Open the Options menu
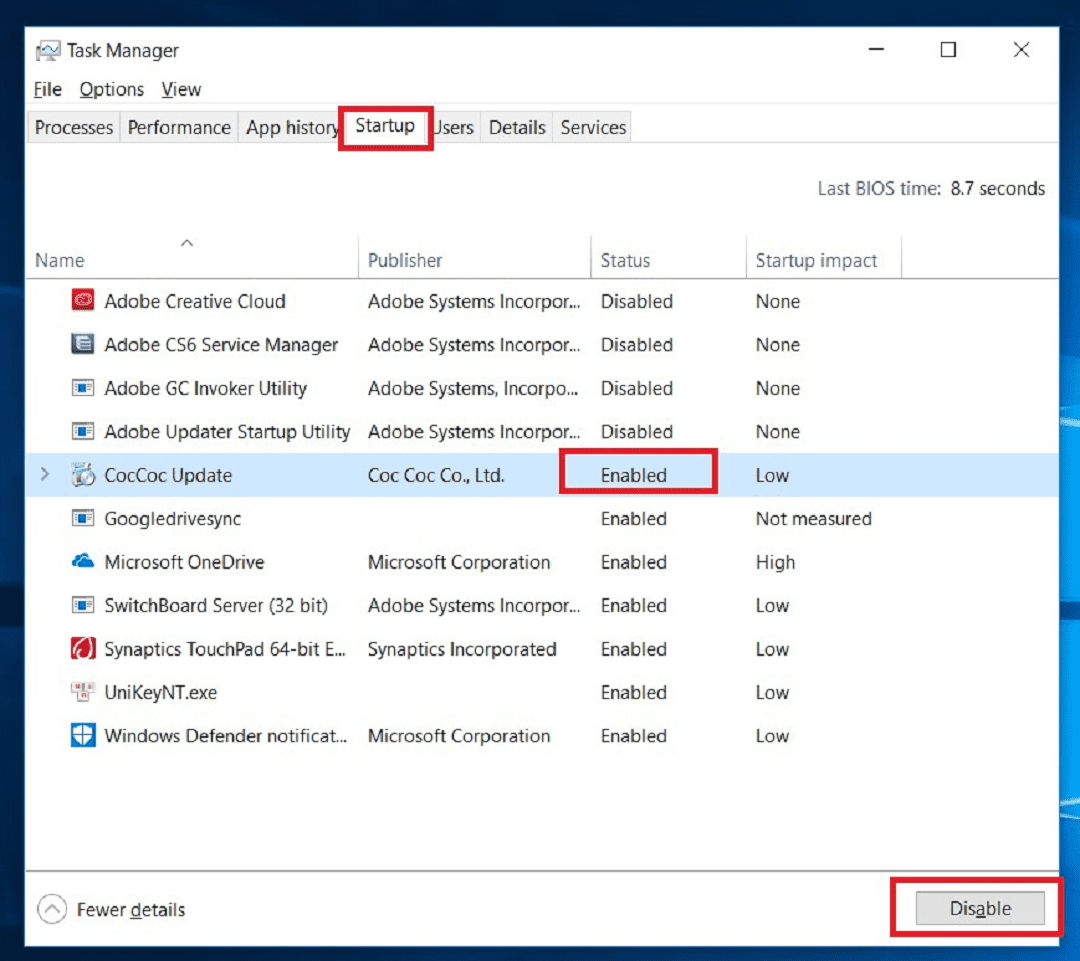The width and height of the screenshot is (1080, 961). coord(112,89)
